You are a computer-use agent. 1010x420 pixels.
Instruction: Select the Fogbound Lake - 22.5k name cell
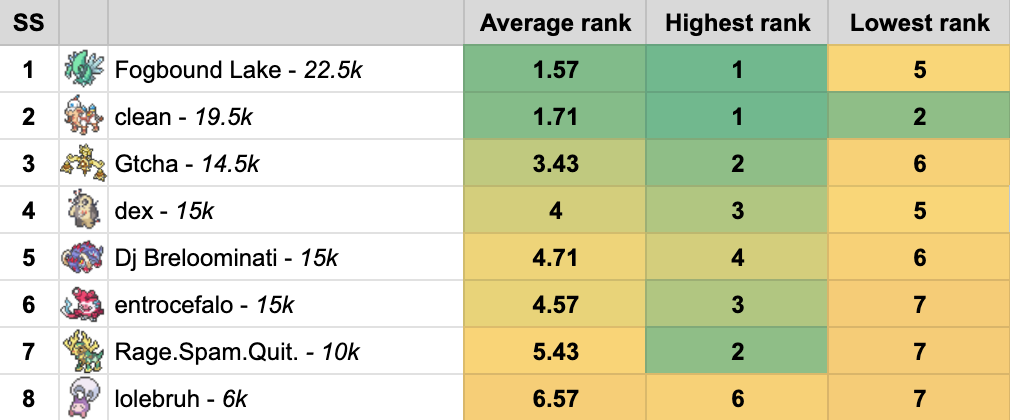(287, 69)
